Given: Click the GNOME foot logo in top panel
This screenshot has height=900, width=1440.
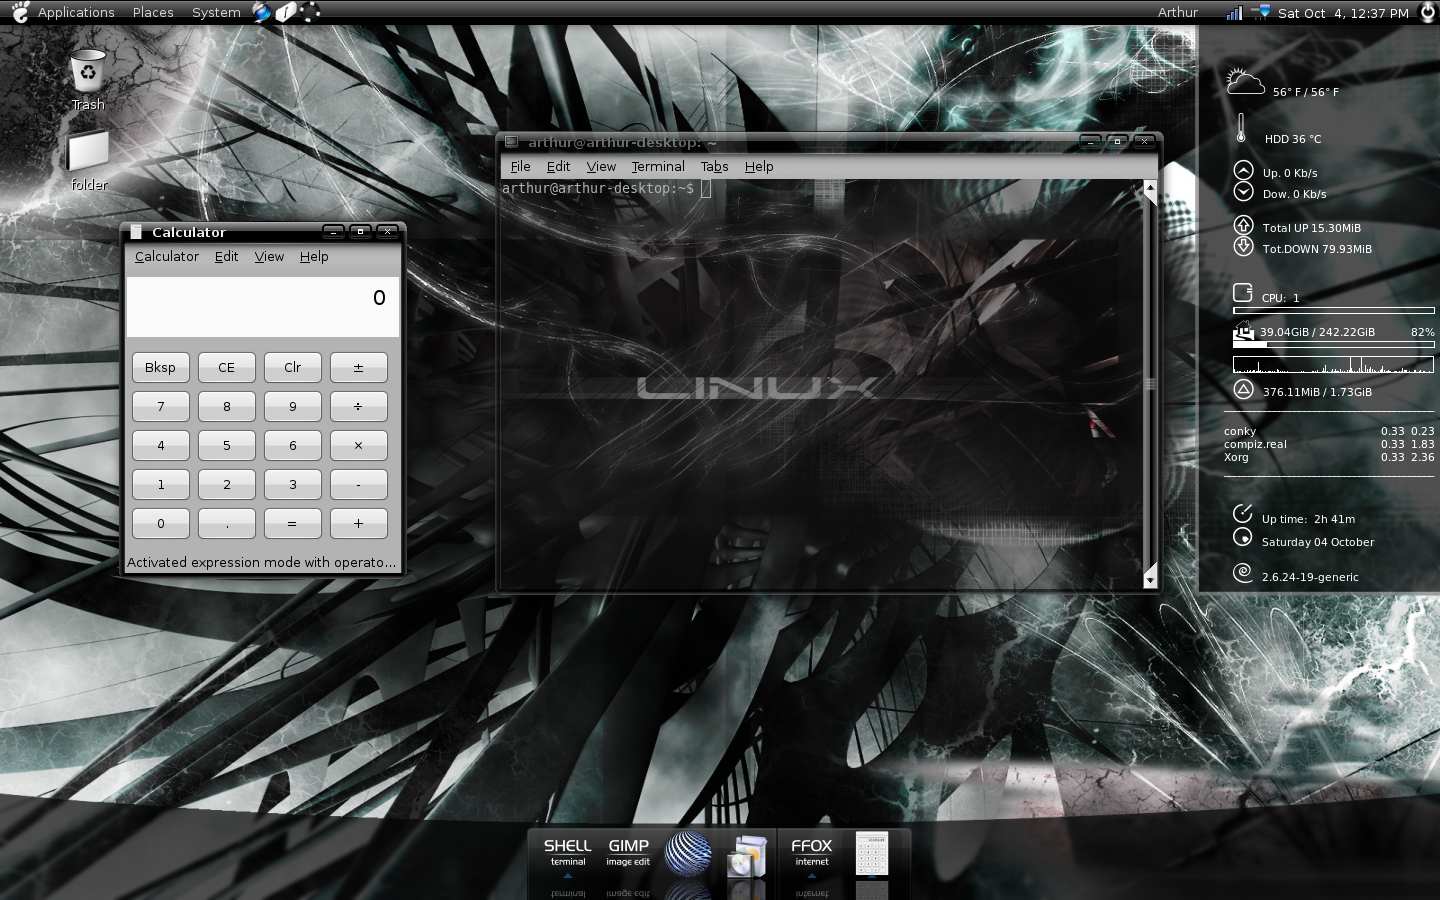Looking at the screenshot, I should click(x=20, y=12).
